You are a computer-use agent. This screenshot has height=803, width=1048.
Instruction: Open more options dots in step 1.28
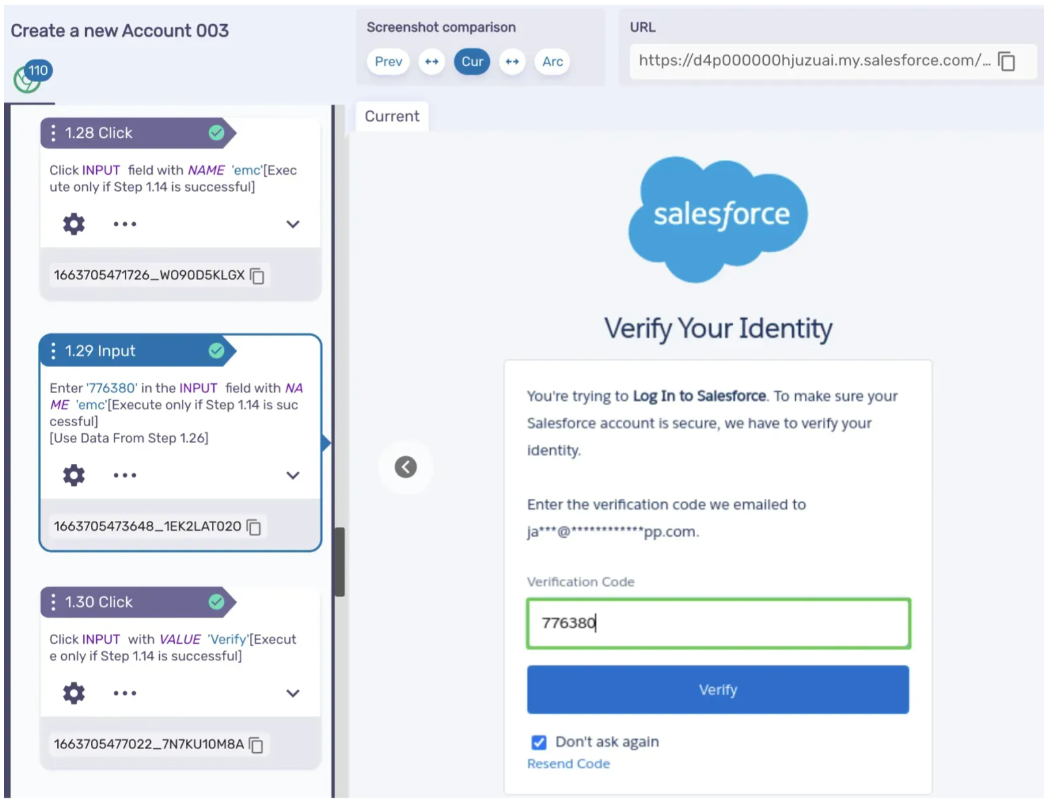[125, 224]
